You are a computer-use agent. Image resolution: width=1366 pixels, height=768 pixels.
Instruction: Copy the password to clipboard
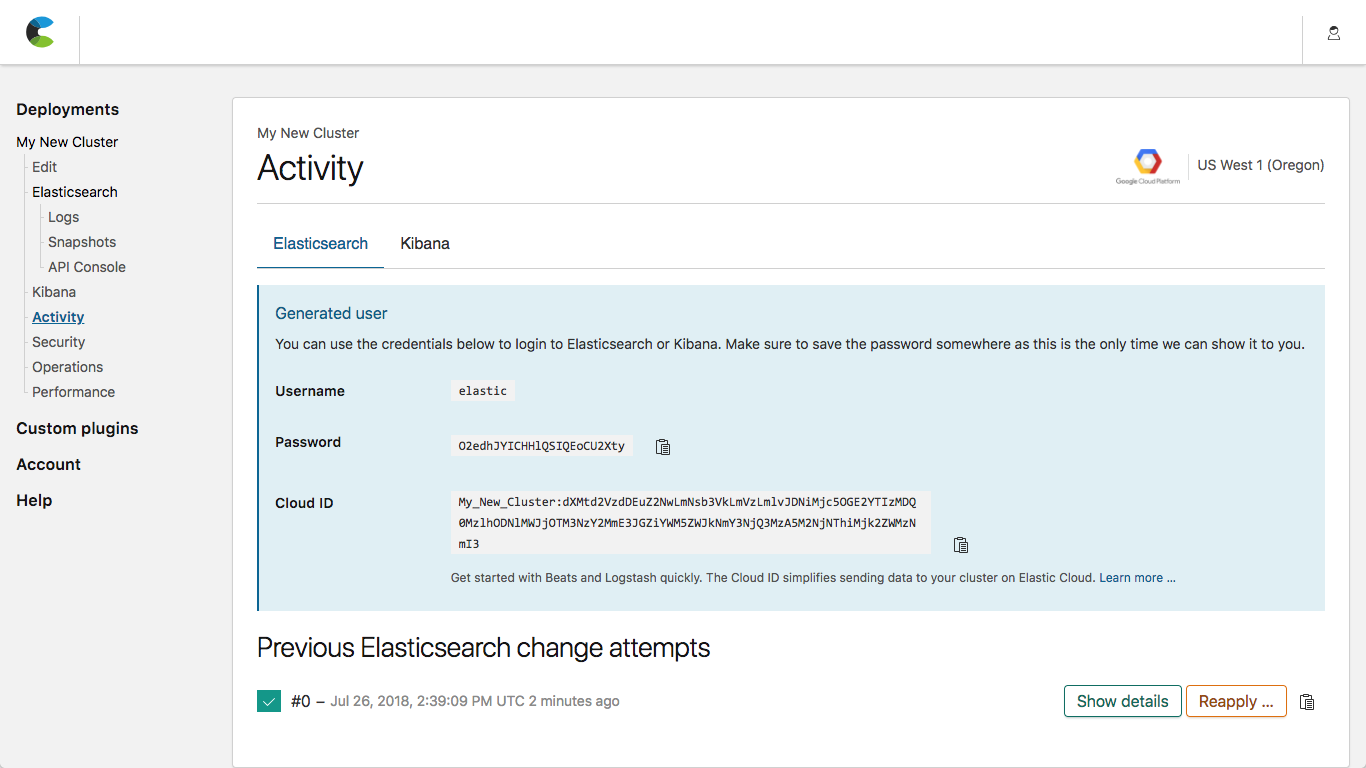663,447
